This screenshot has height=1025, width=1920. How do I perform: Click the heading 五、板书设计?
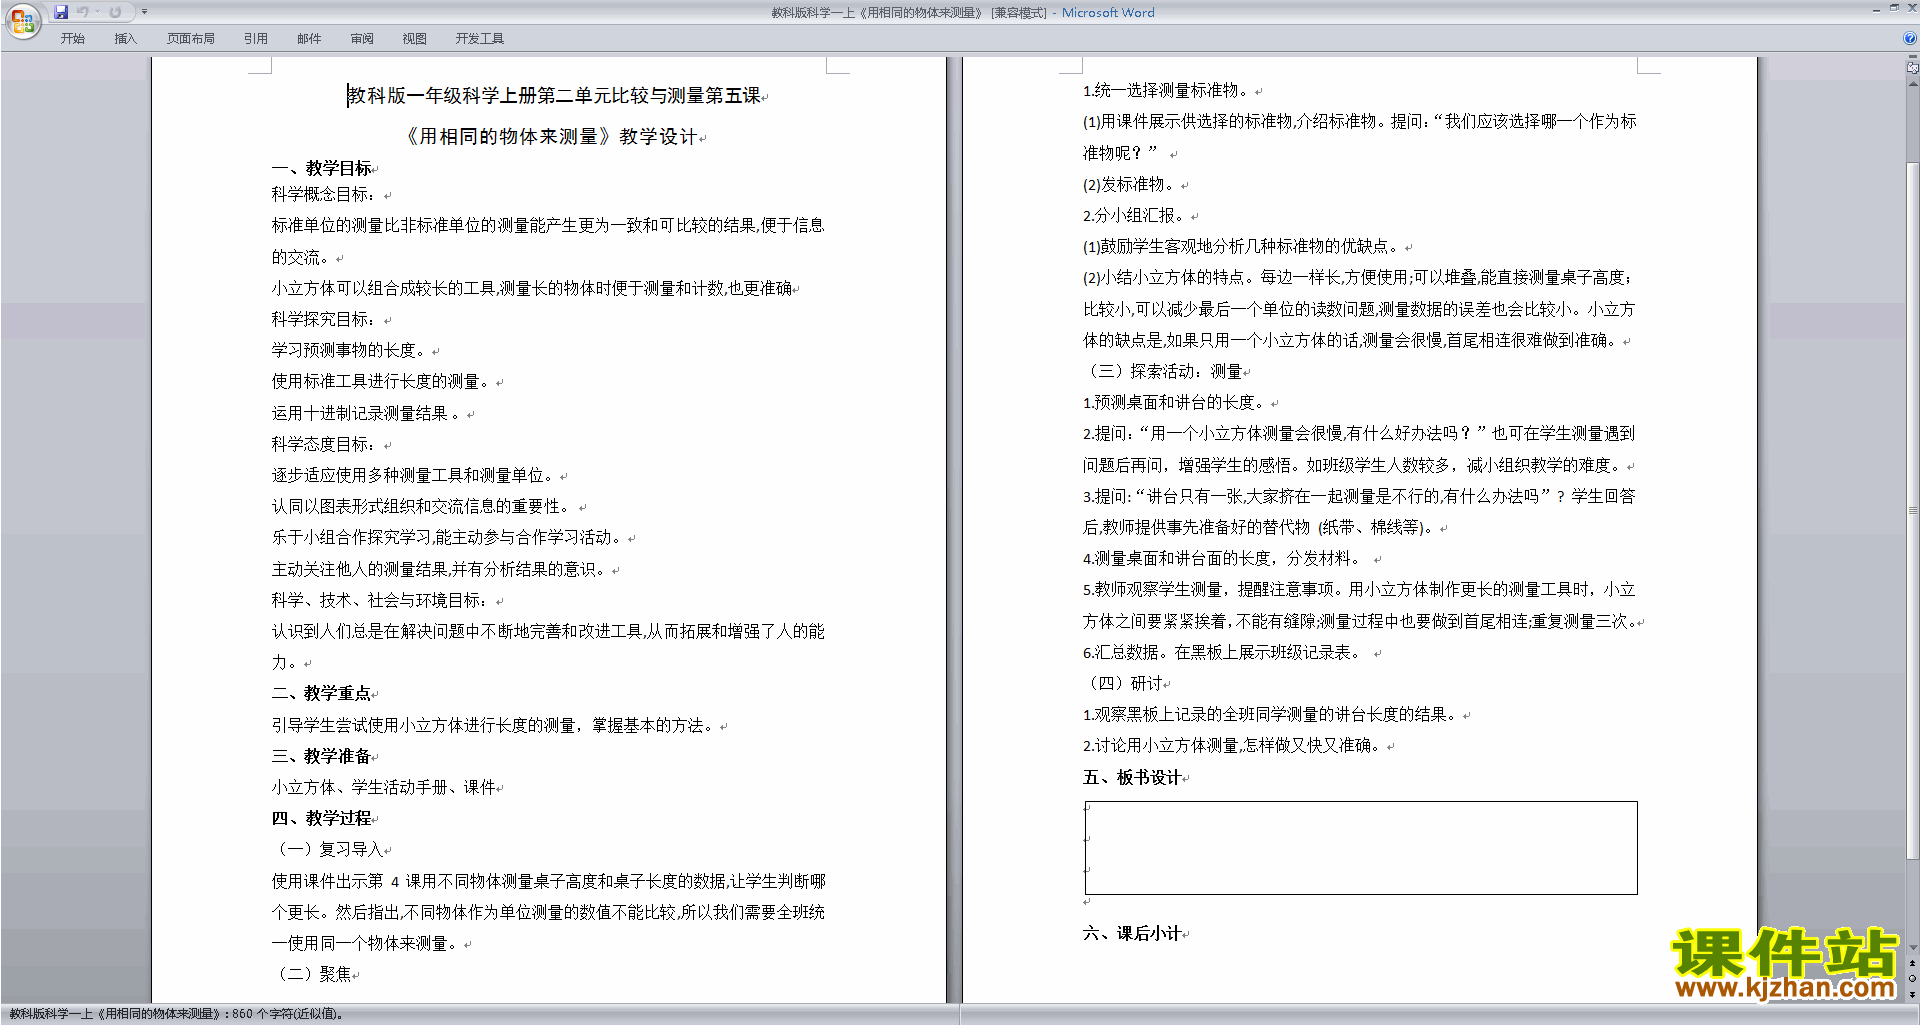[1132, 777]
